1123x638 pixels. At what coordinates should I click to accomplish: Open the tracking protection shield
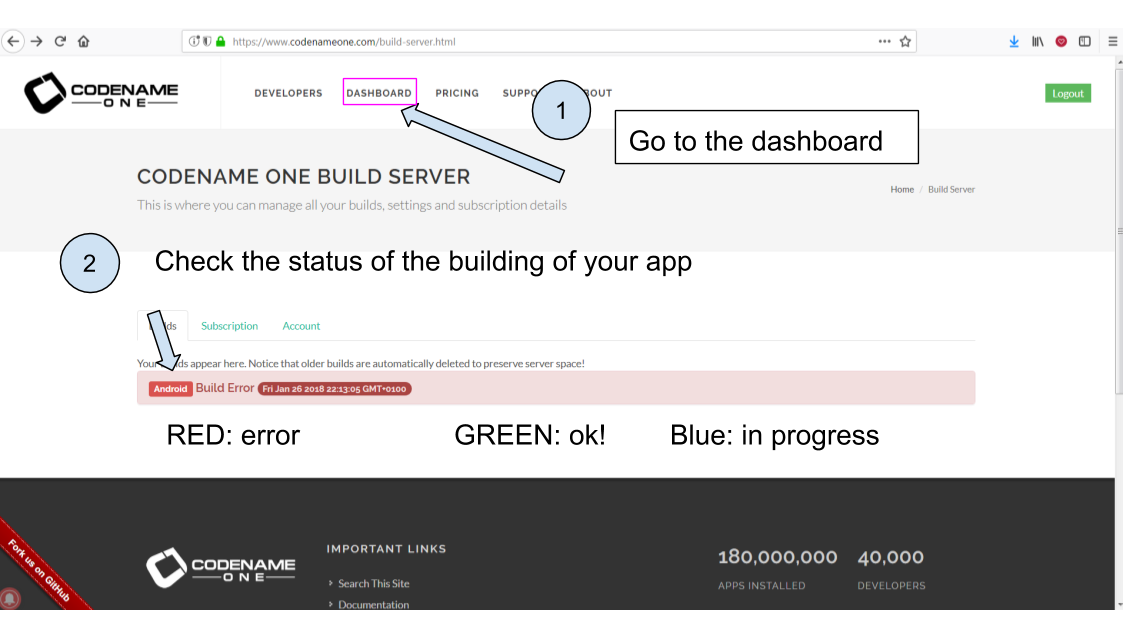207,42
